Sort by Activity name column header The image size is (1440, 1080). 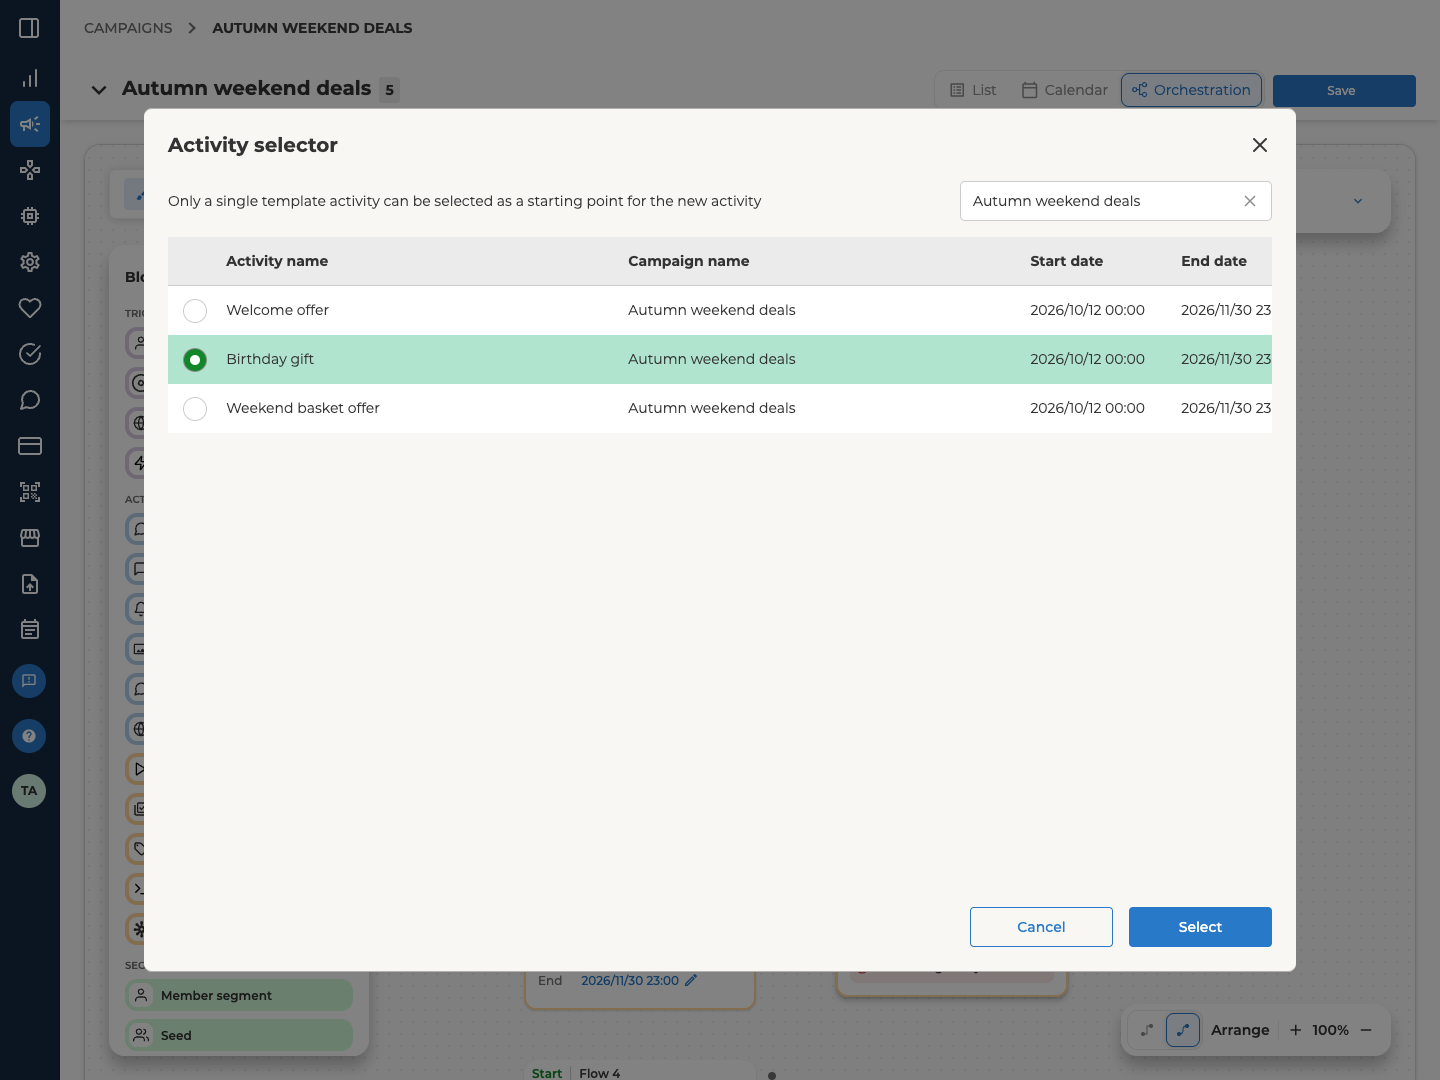click(x=277, y=261)
